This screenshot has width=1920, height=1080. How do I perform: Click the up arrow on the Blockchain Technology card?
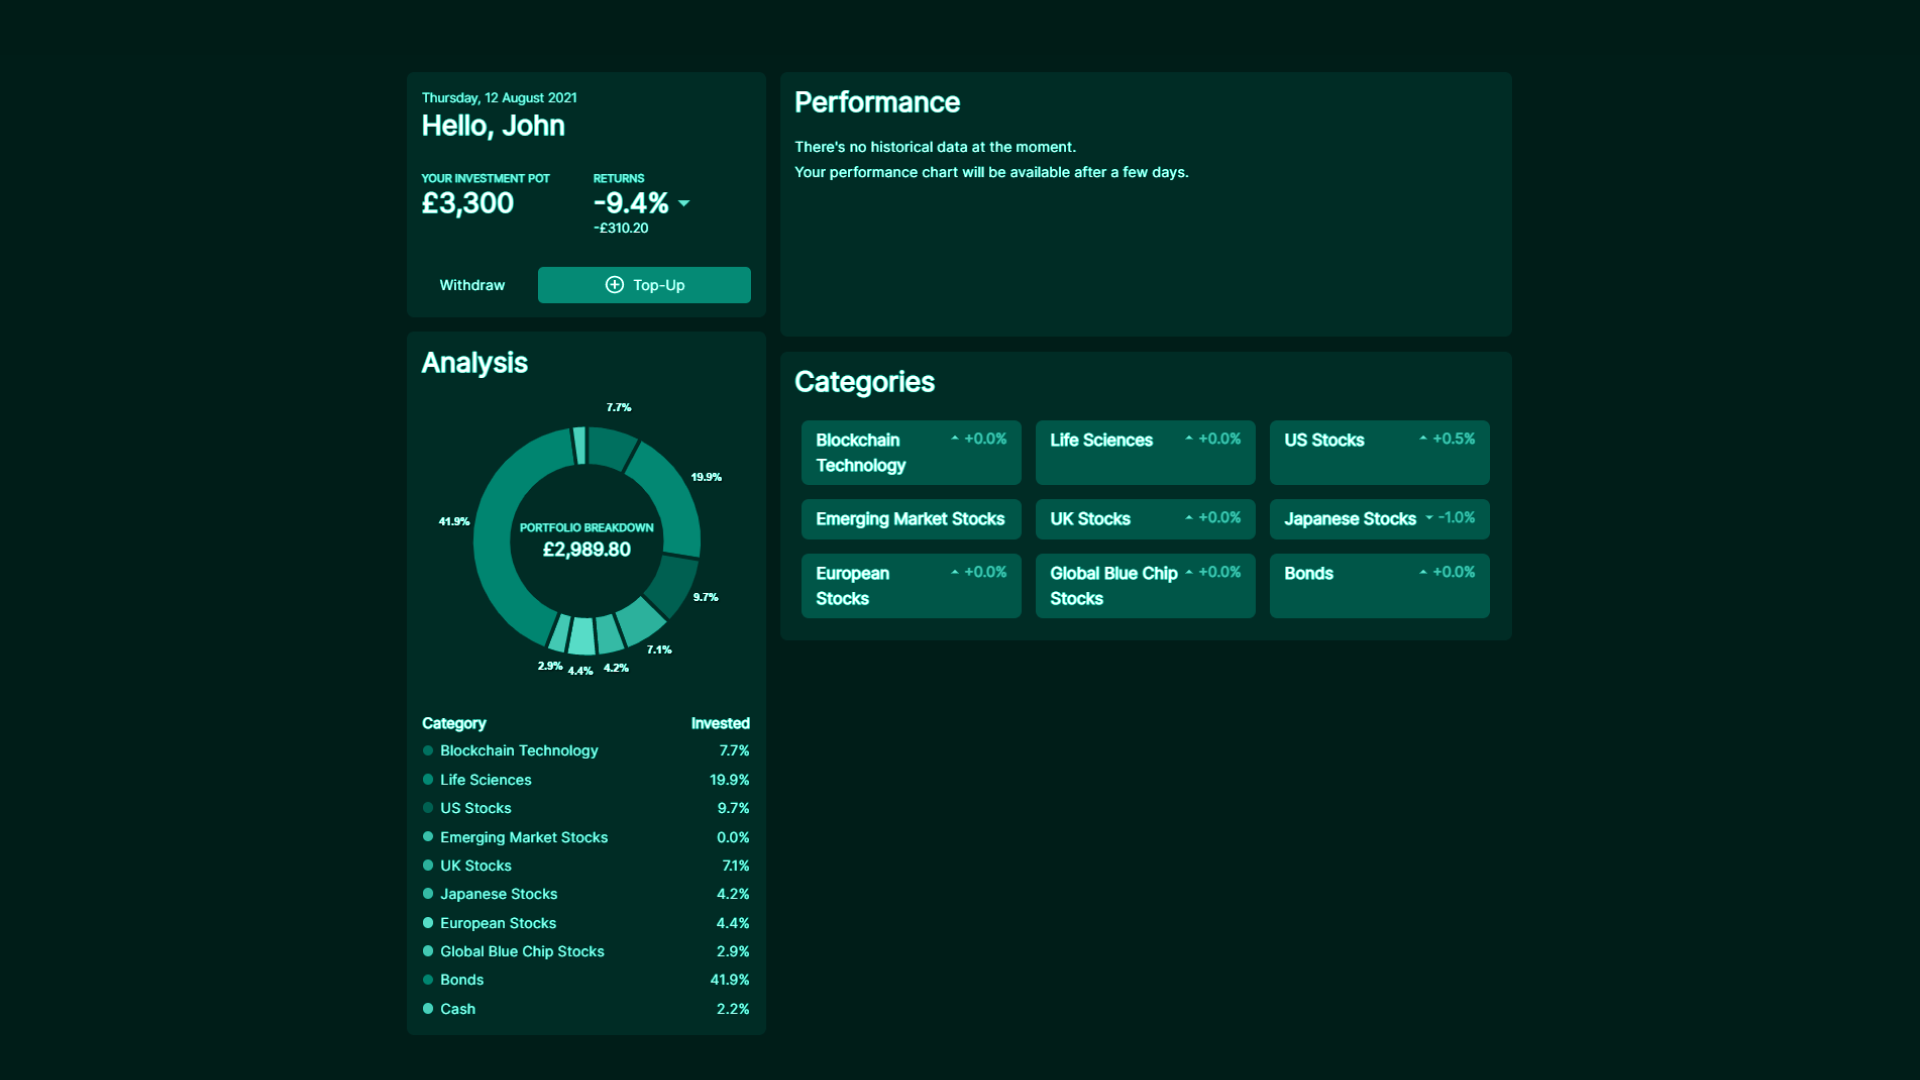click(955, 437)
